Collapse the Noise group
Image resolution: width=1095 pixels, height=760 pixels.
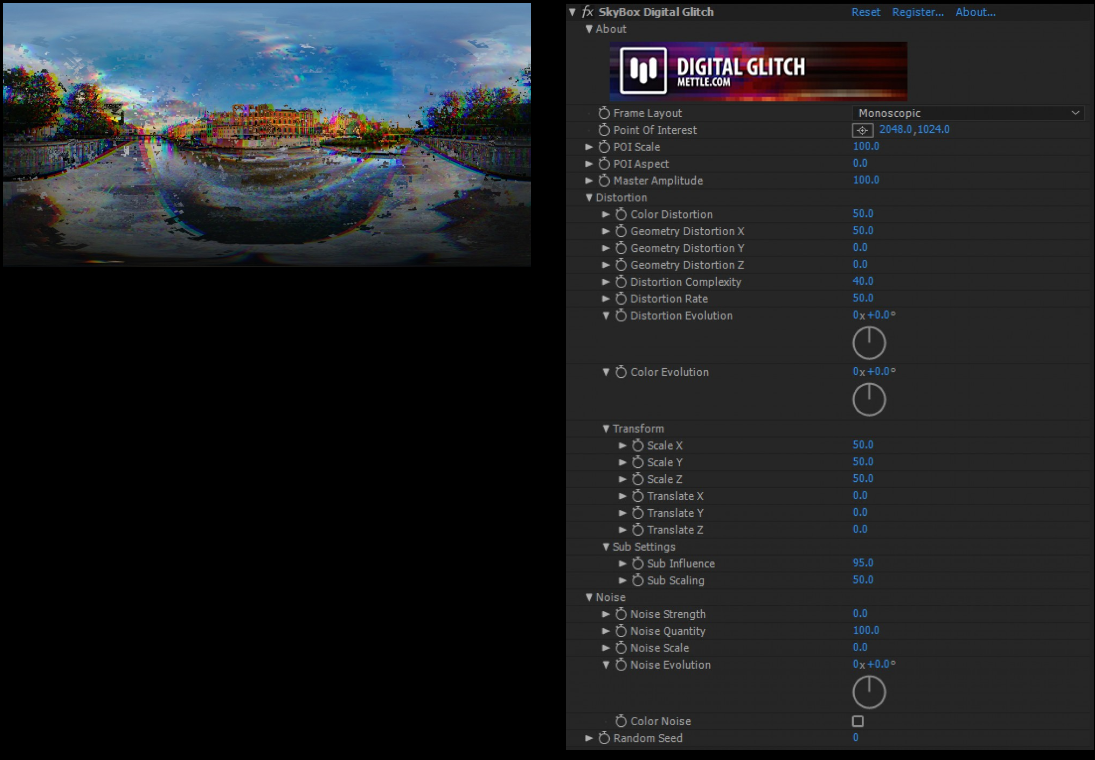click(589, 597)
